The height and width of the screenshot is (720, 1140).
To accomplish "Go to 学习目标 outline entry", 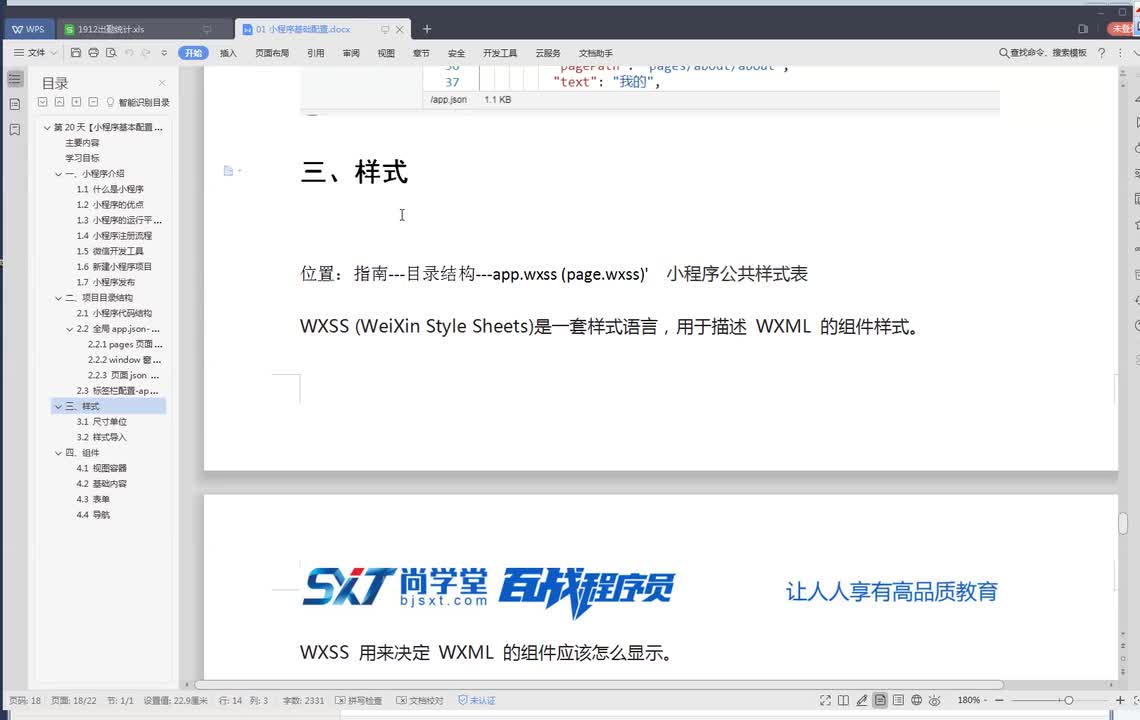I will 82,158.
